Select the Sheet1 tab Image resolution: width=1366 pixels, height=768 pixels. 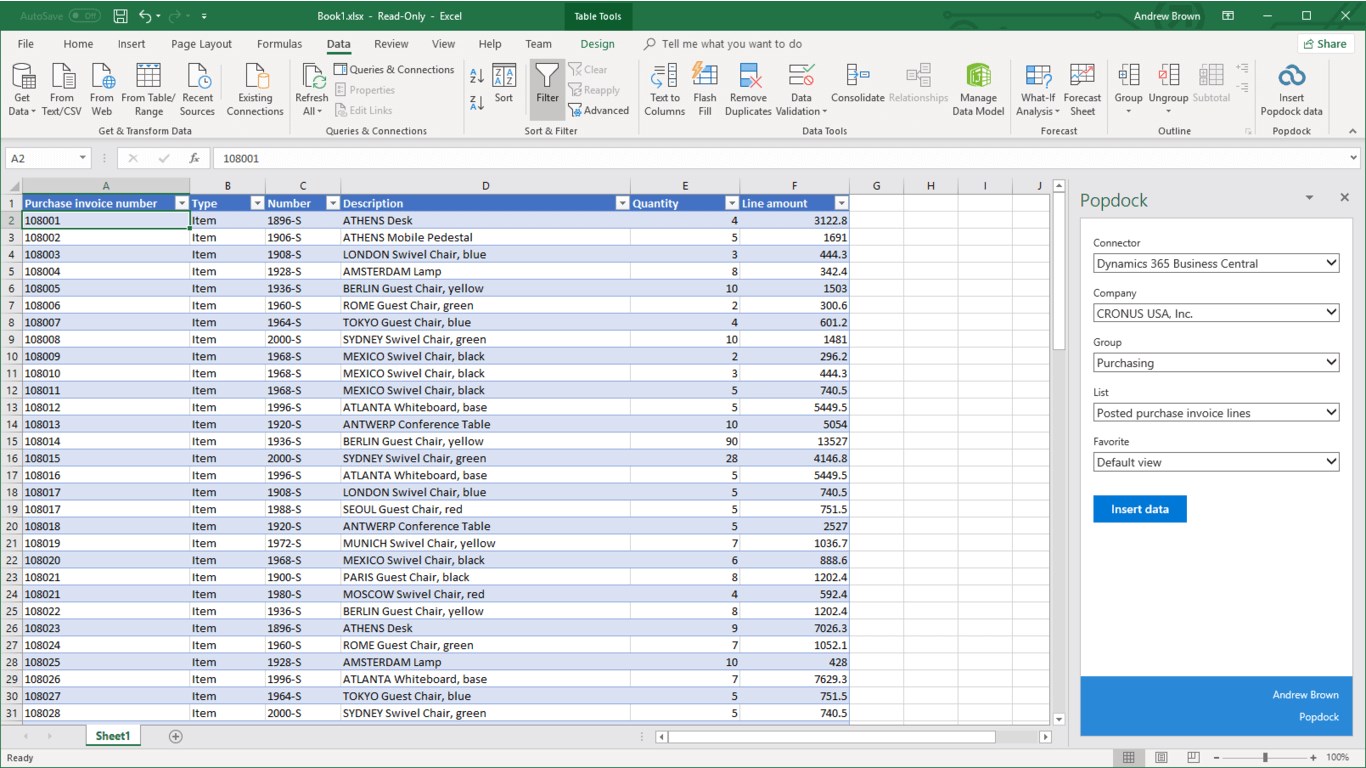[x=112, y=736]
